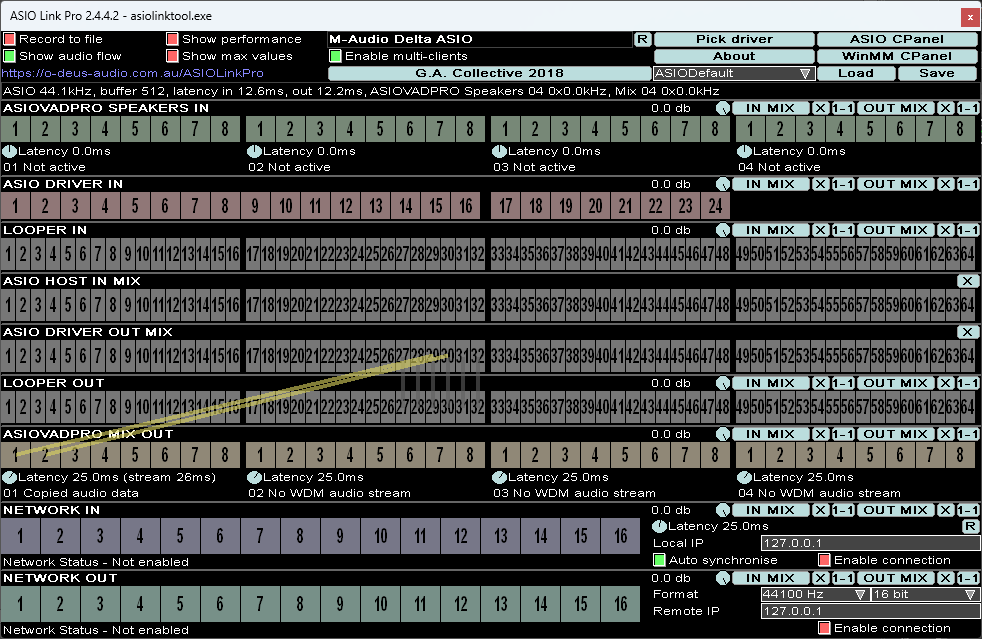
Task: Click ASIOVADPRO MIX OUT gain knob
Action: [x=723, y=434]
